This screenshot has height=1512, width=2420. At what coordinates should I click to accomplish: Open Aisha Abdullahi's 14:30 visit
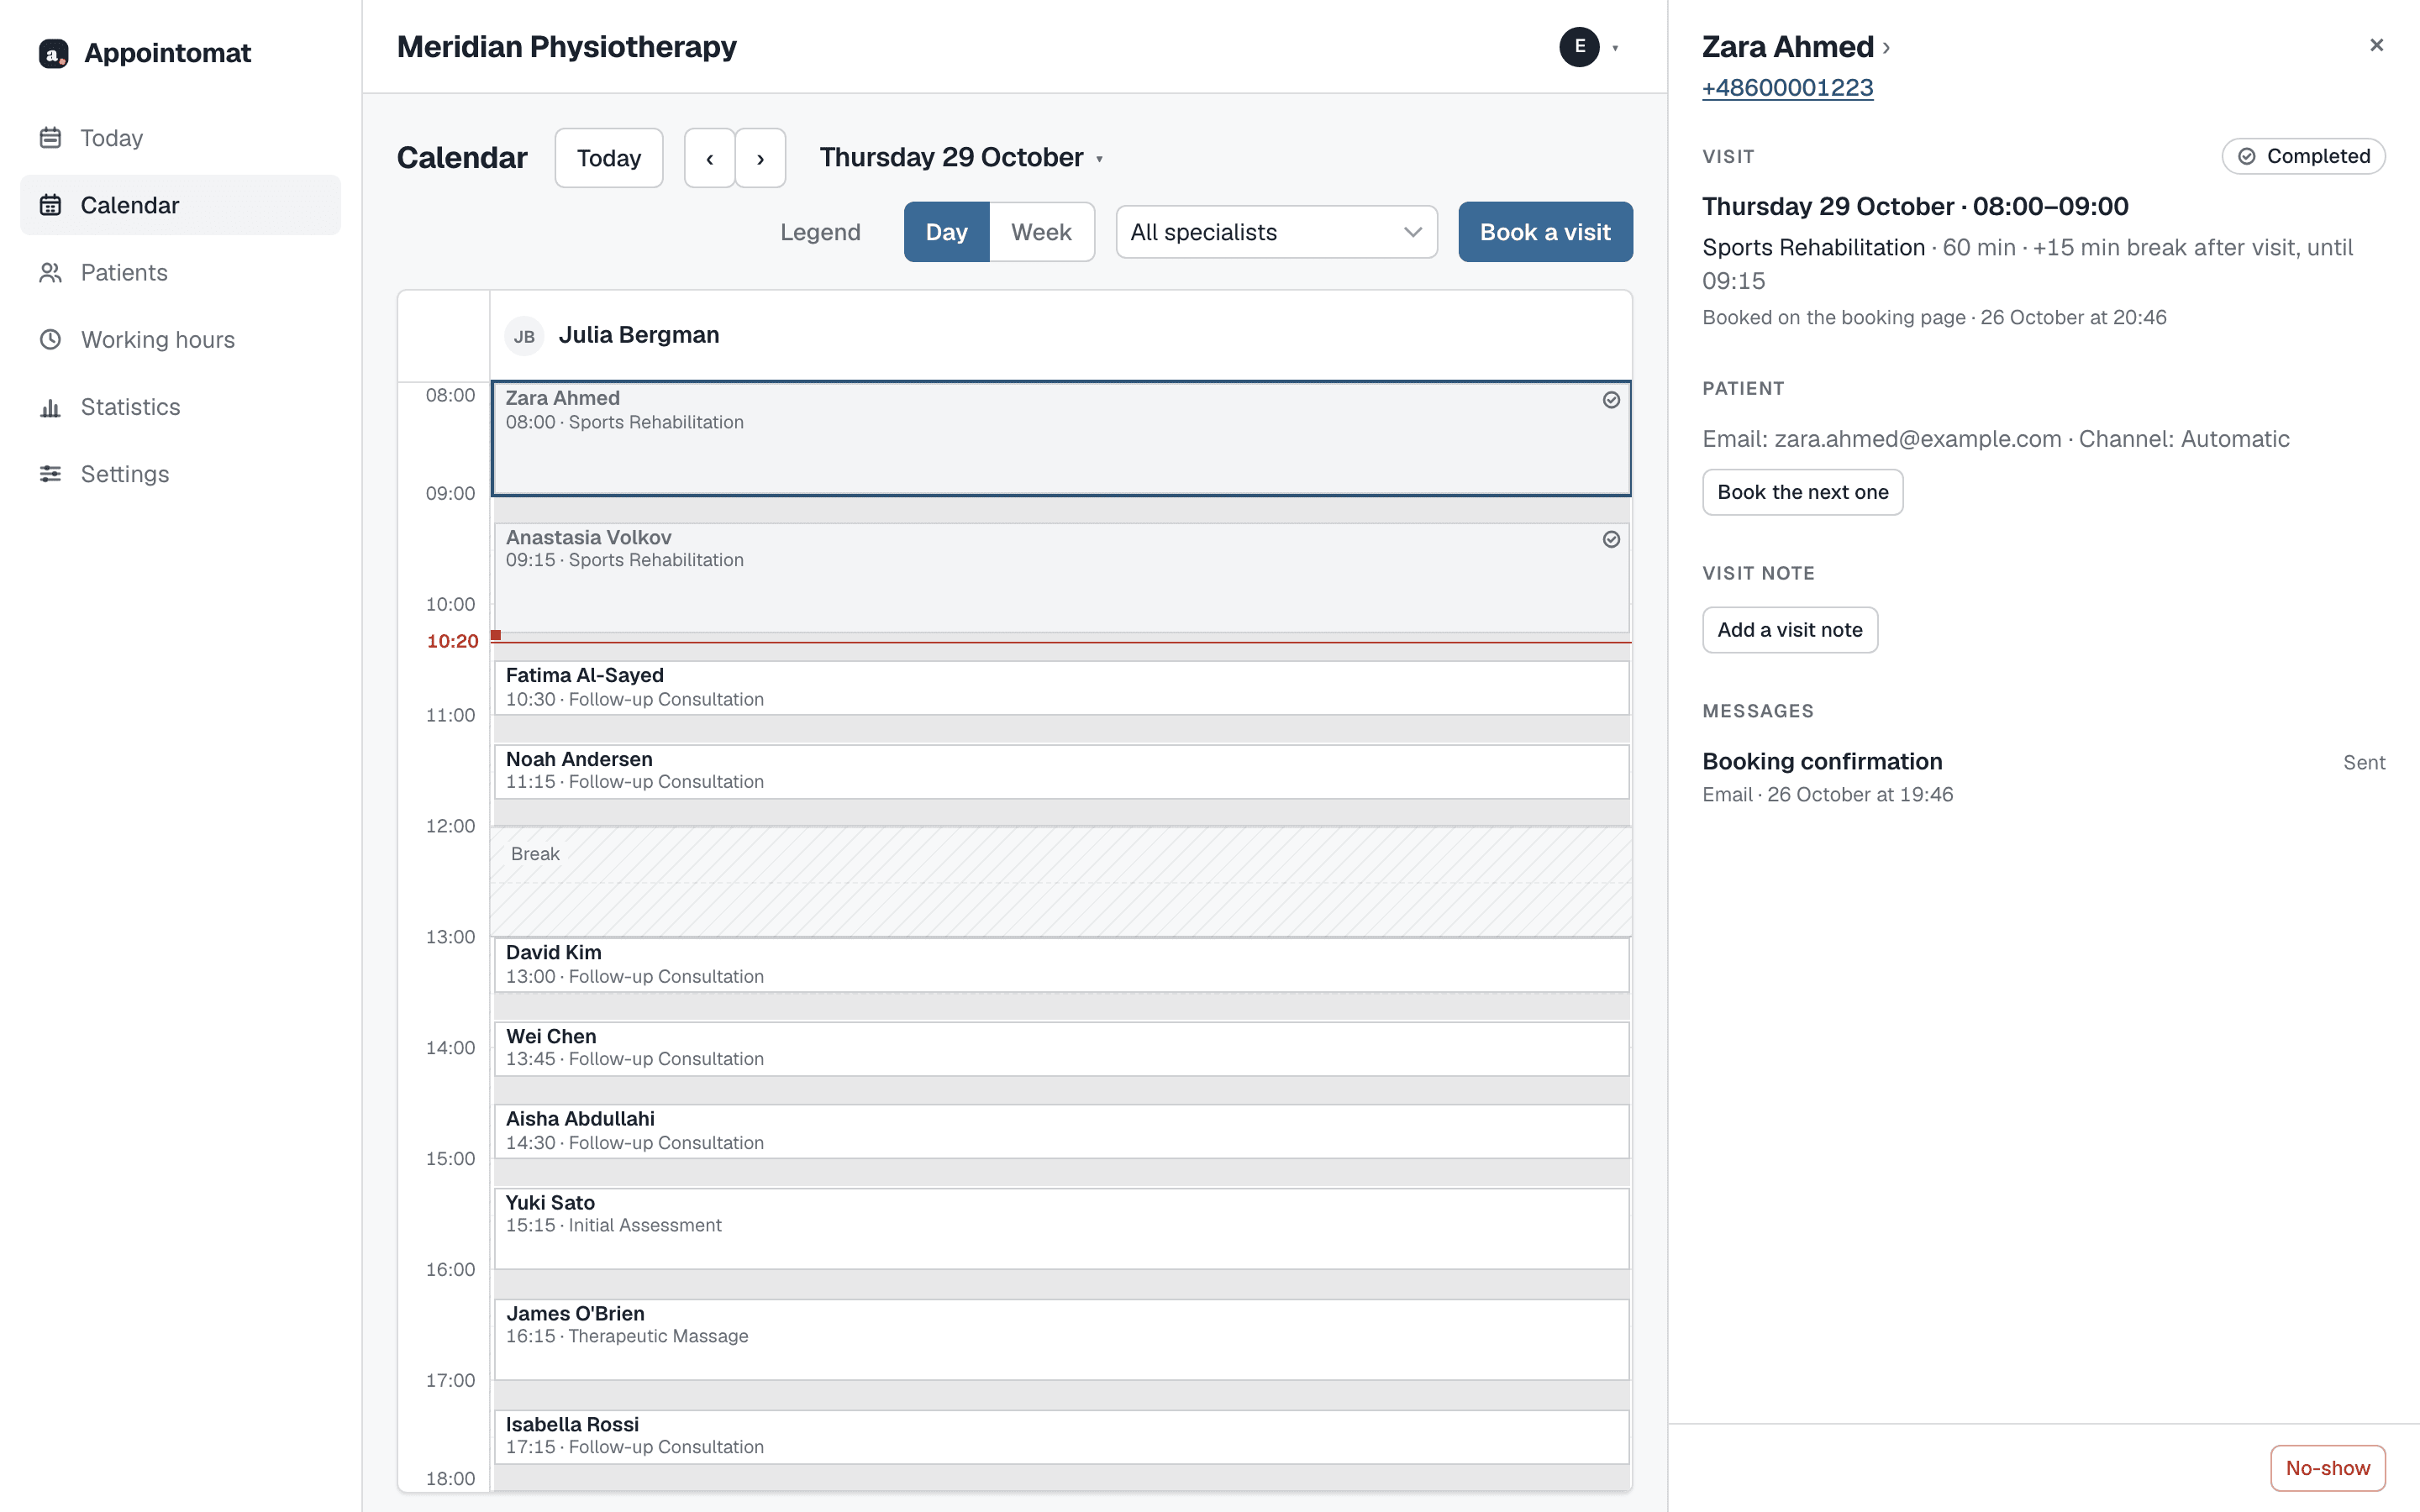point(1061,1131)
